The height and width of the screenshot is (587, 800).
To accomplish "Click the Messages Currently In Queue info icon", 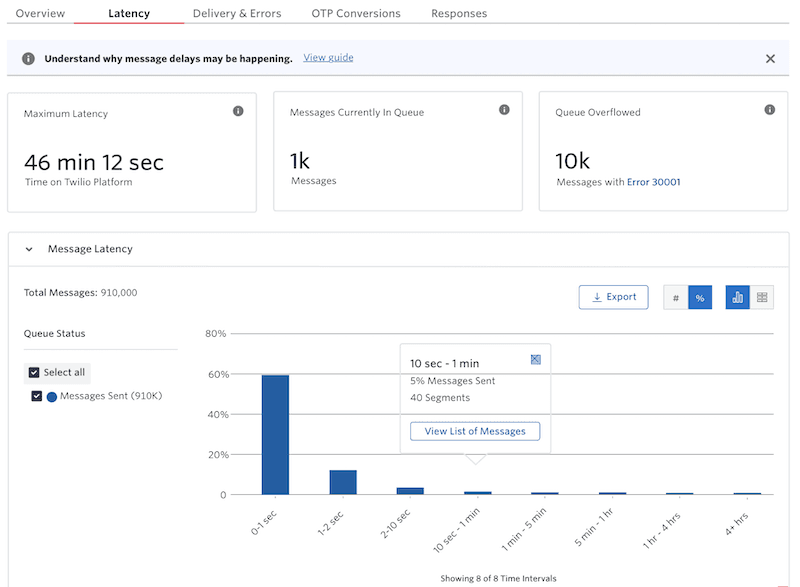I will coord(504,111).
